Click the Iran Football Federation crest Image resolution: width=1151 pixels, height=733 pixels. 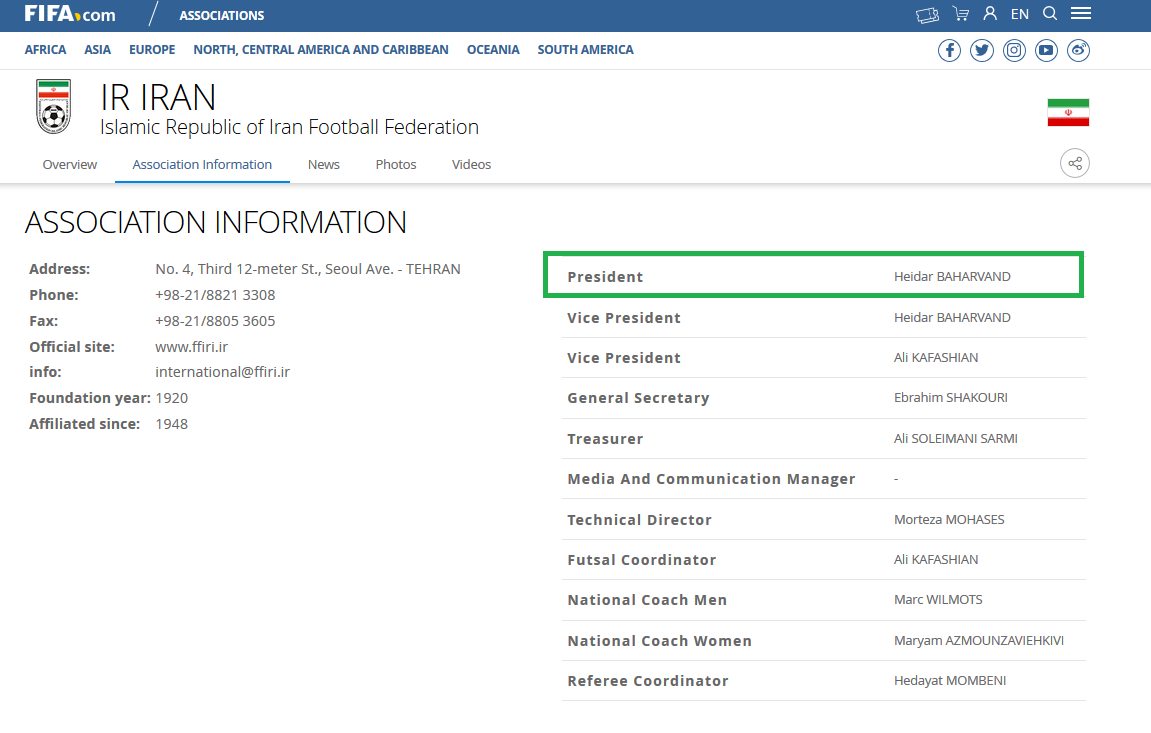(54, 106)
